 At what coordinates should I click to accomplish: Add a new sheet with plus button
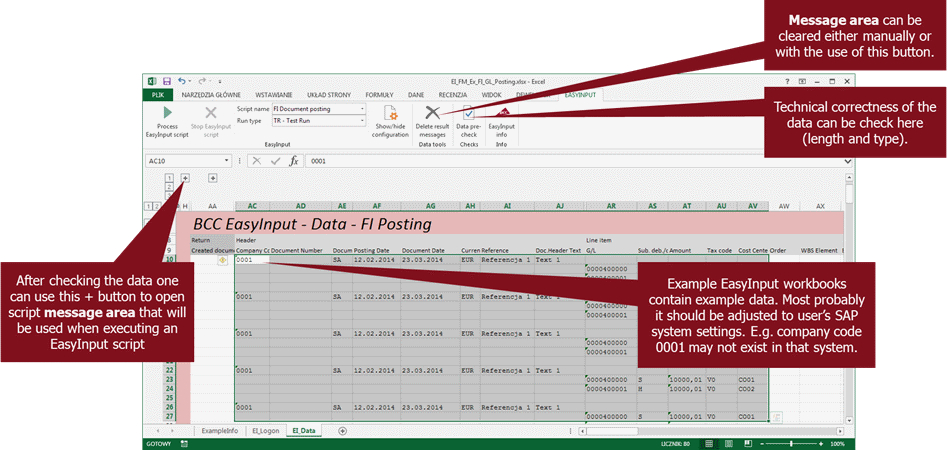coord(343,431)
